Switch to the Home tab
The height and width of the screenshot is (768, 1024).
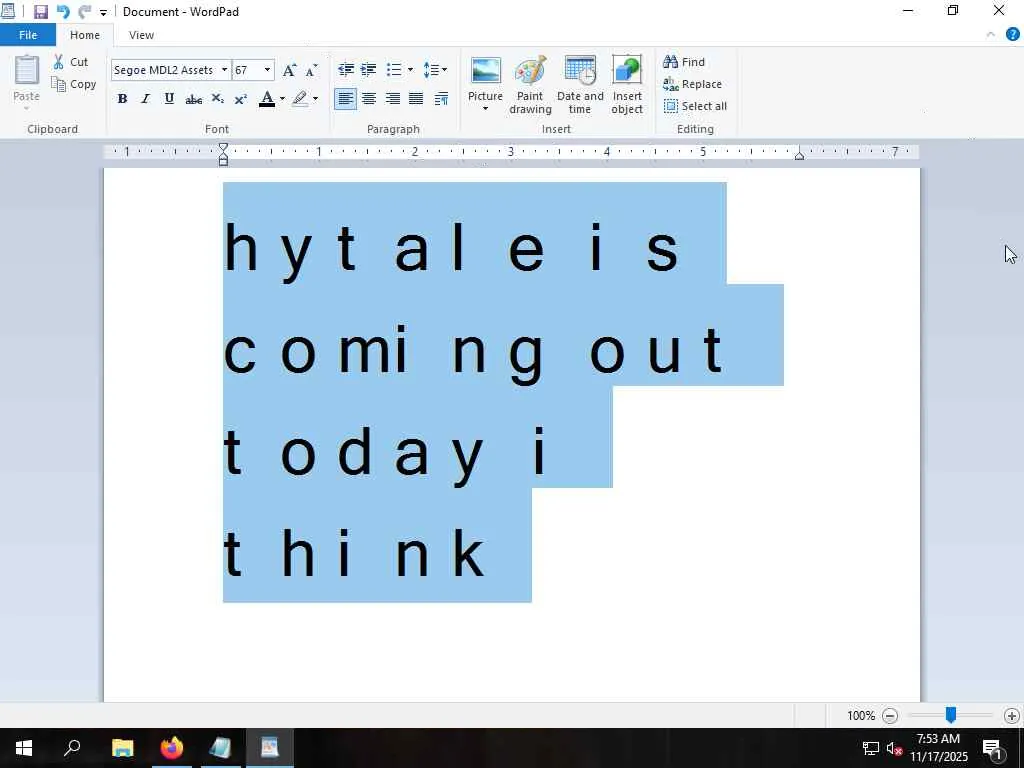tap(85, 35)
